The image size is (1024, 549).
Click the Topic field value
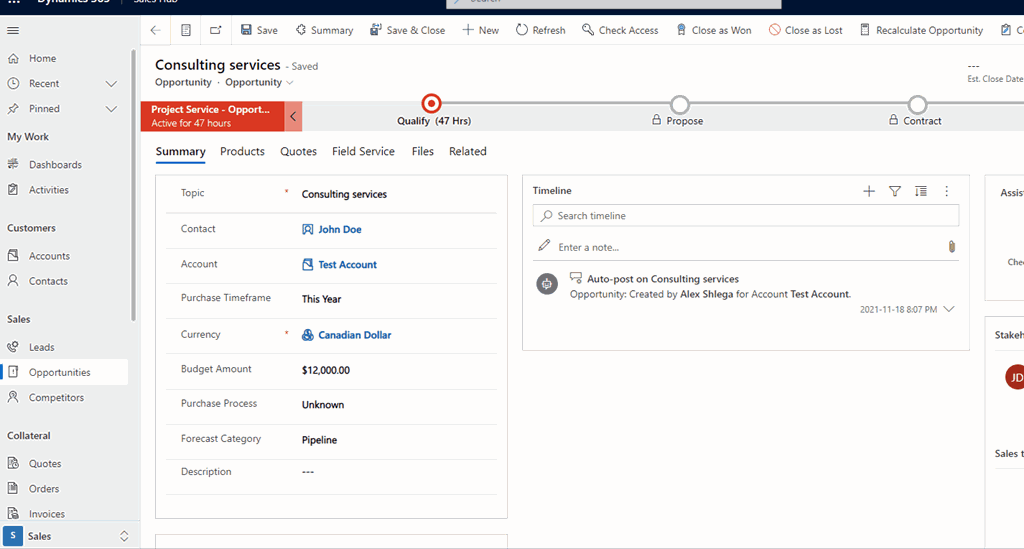click(x=344, y=194)
